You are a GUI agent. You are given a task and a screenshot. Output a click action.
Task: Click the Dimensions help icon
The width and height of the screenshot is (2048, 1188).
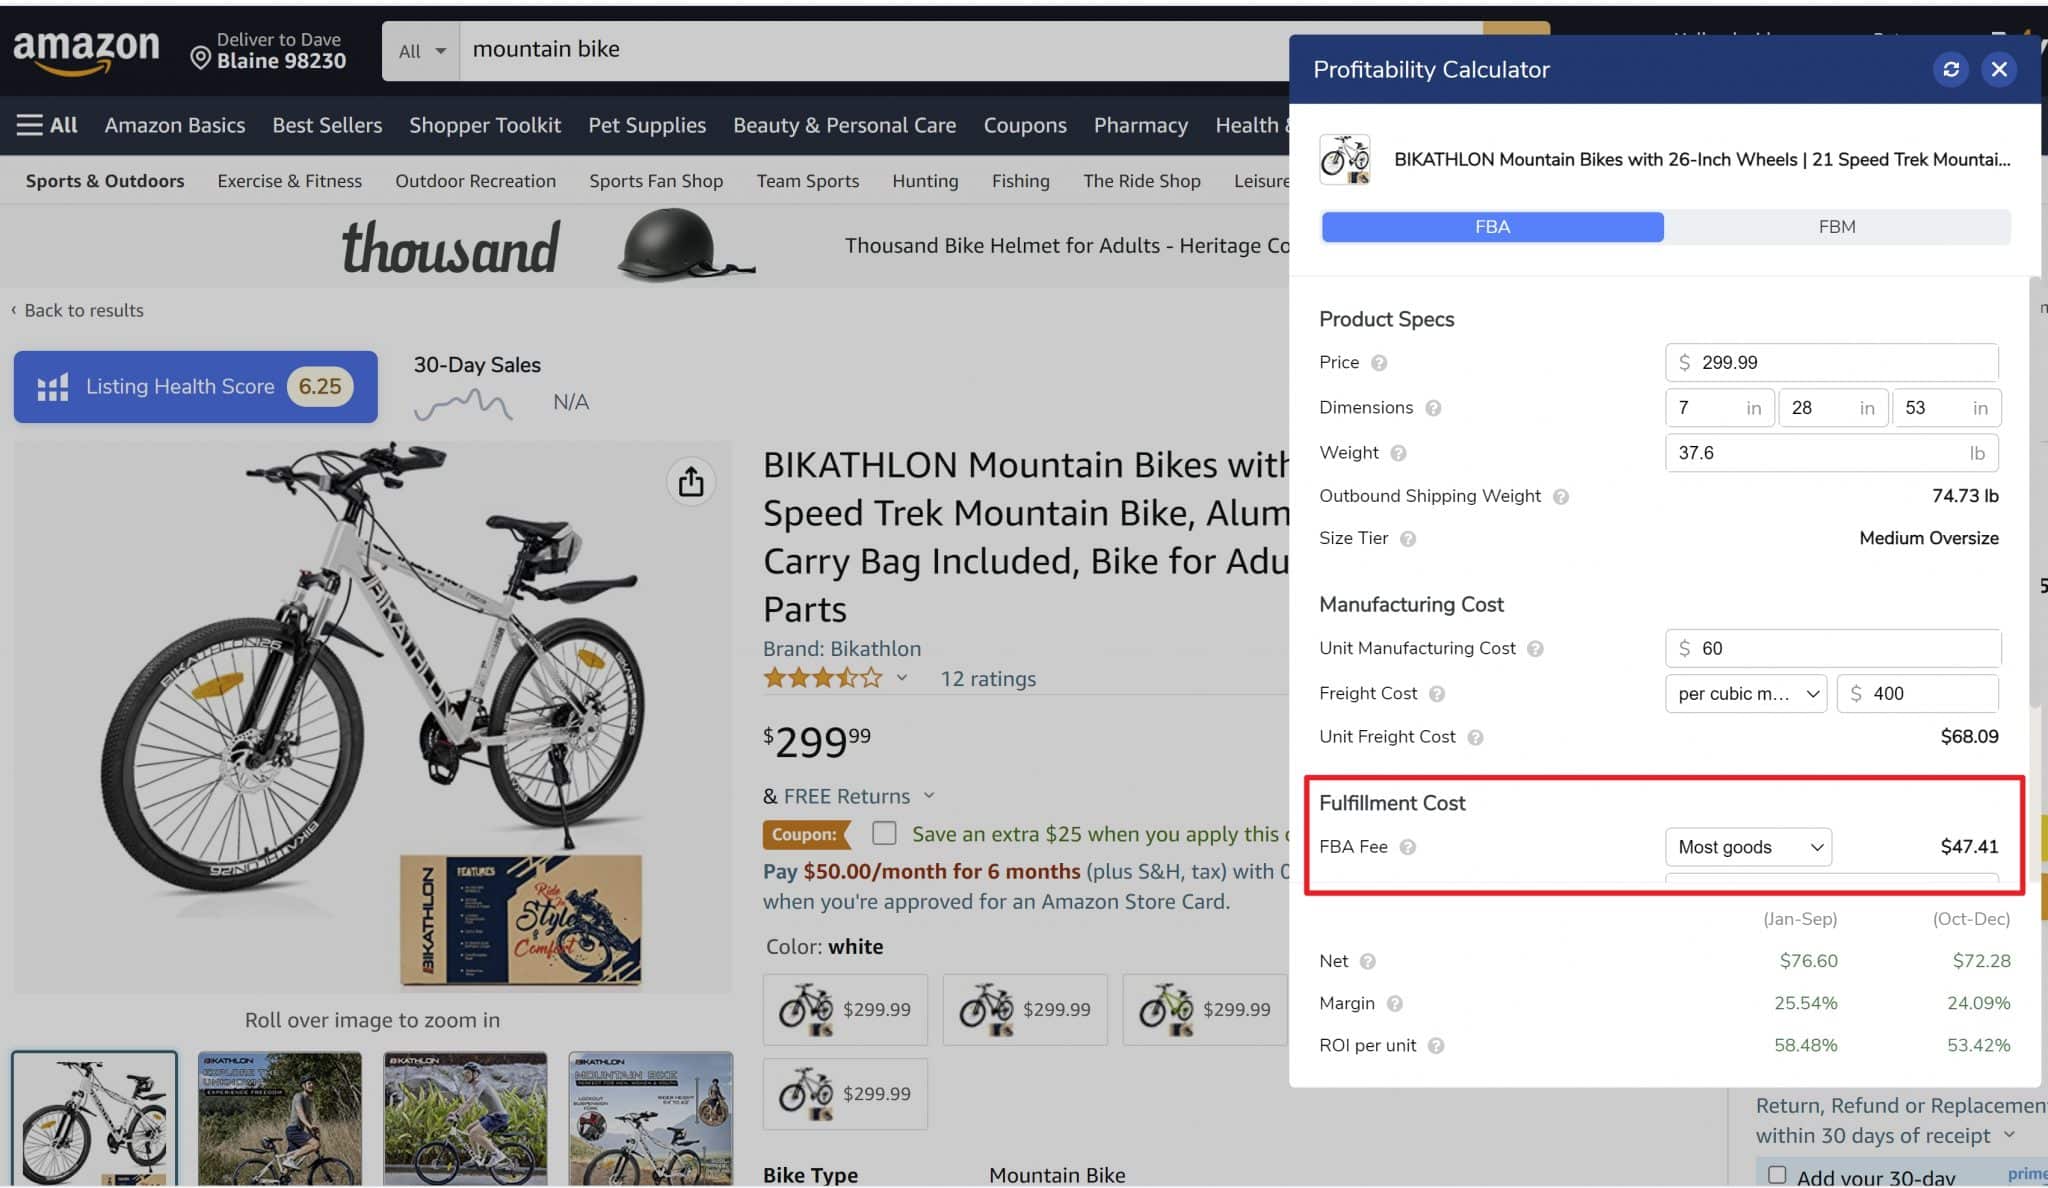click(1433, 408)
